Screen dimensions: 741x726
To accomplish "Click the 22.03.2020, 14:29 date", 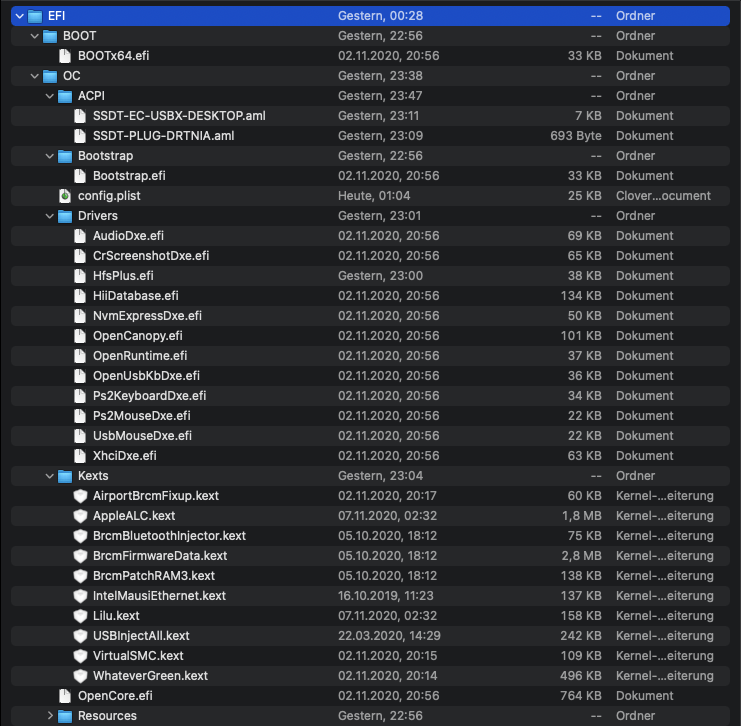I will 389,636.
